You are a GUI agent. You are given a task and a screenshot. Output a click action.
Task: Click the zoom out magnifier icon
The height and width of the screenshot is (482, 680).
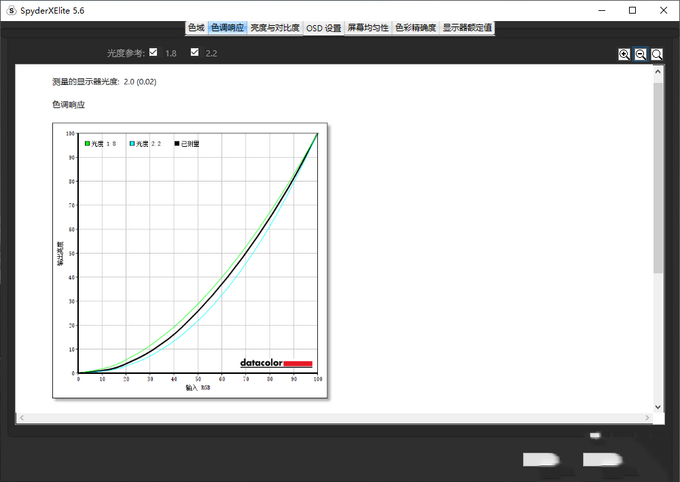pyautogui.click(x=640, y=54)
